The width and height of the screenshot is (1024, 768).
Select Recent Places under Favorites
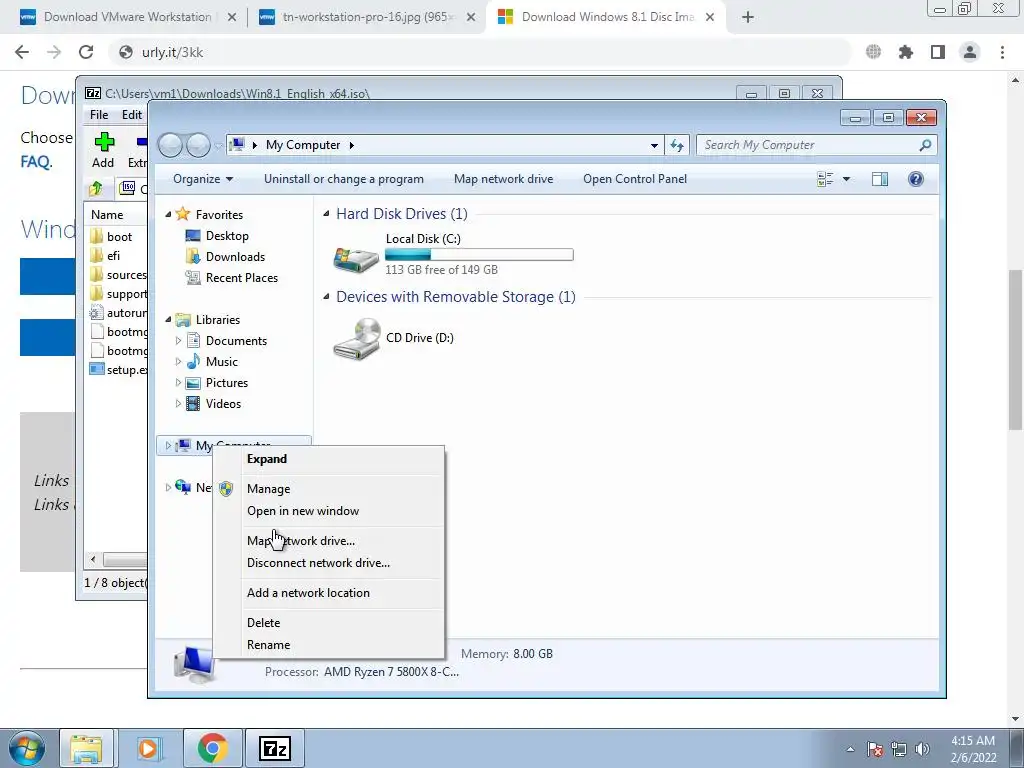[242, 278]
